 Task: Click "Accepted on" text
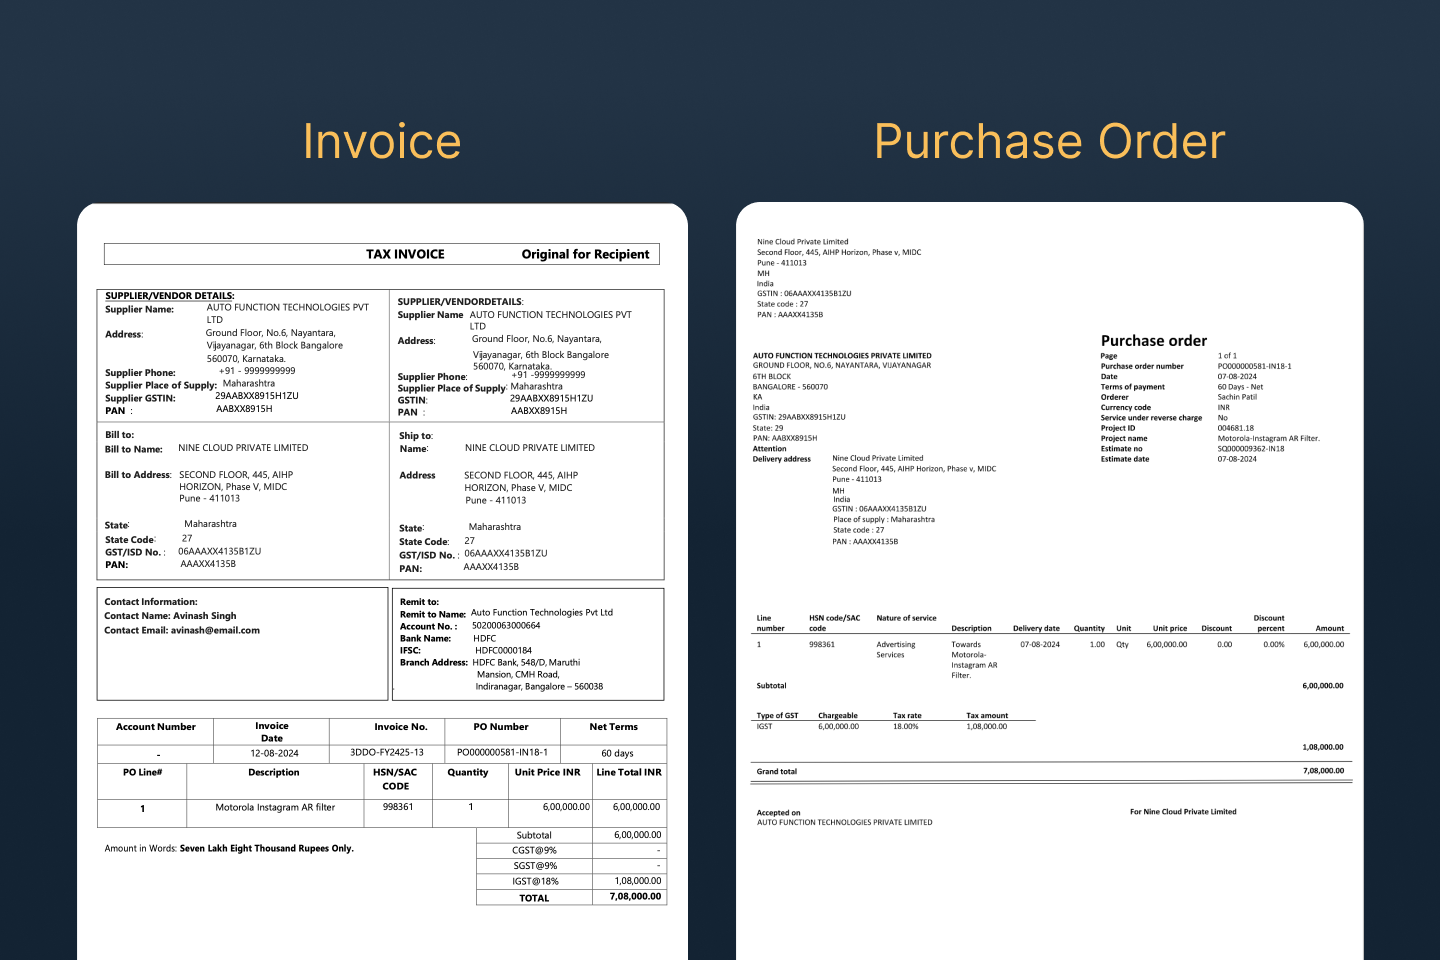point(779,813)
